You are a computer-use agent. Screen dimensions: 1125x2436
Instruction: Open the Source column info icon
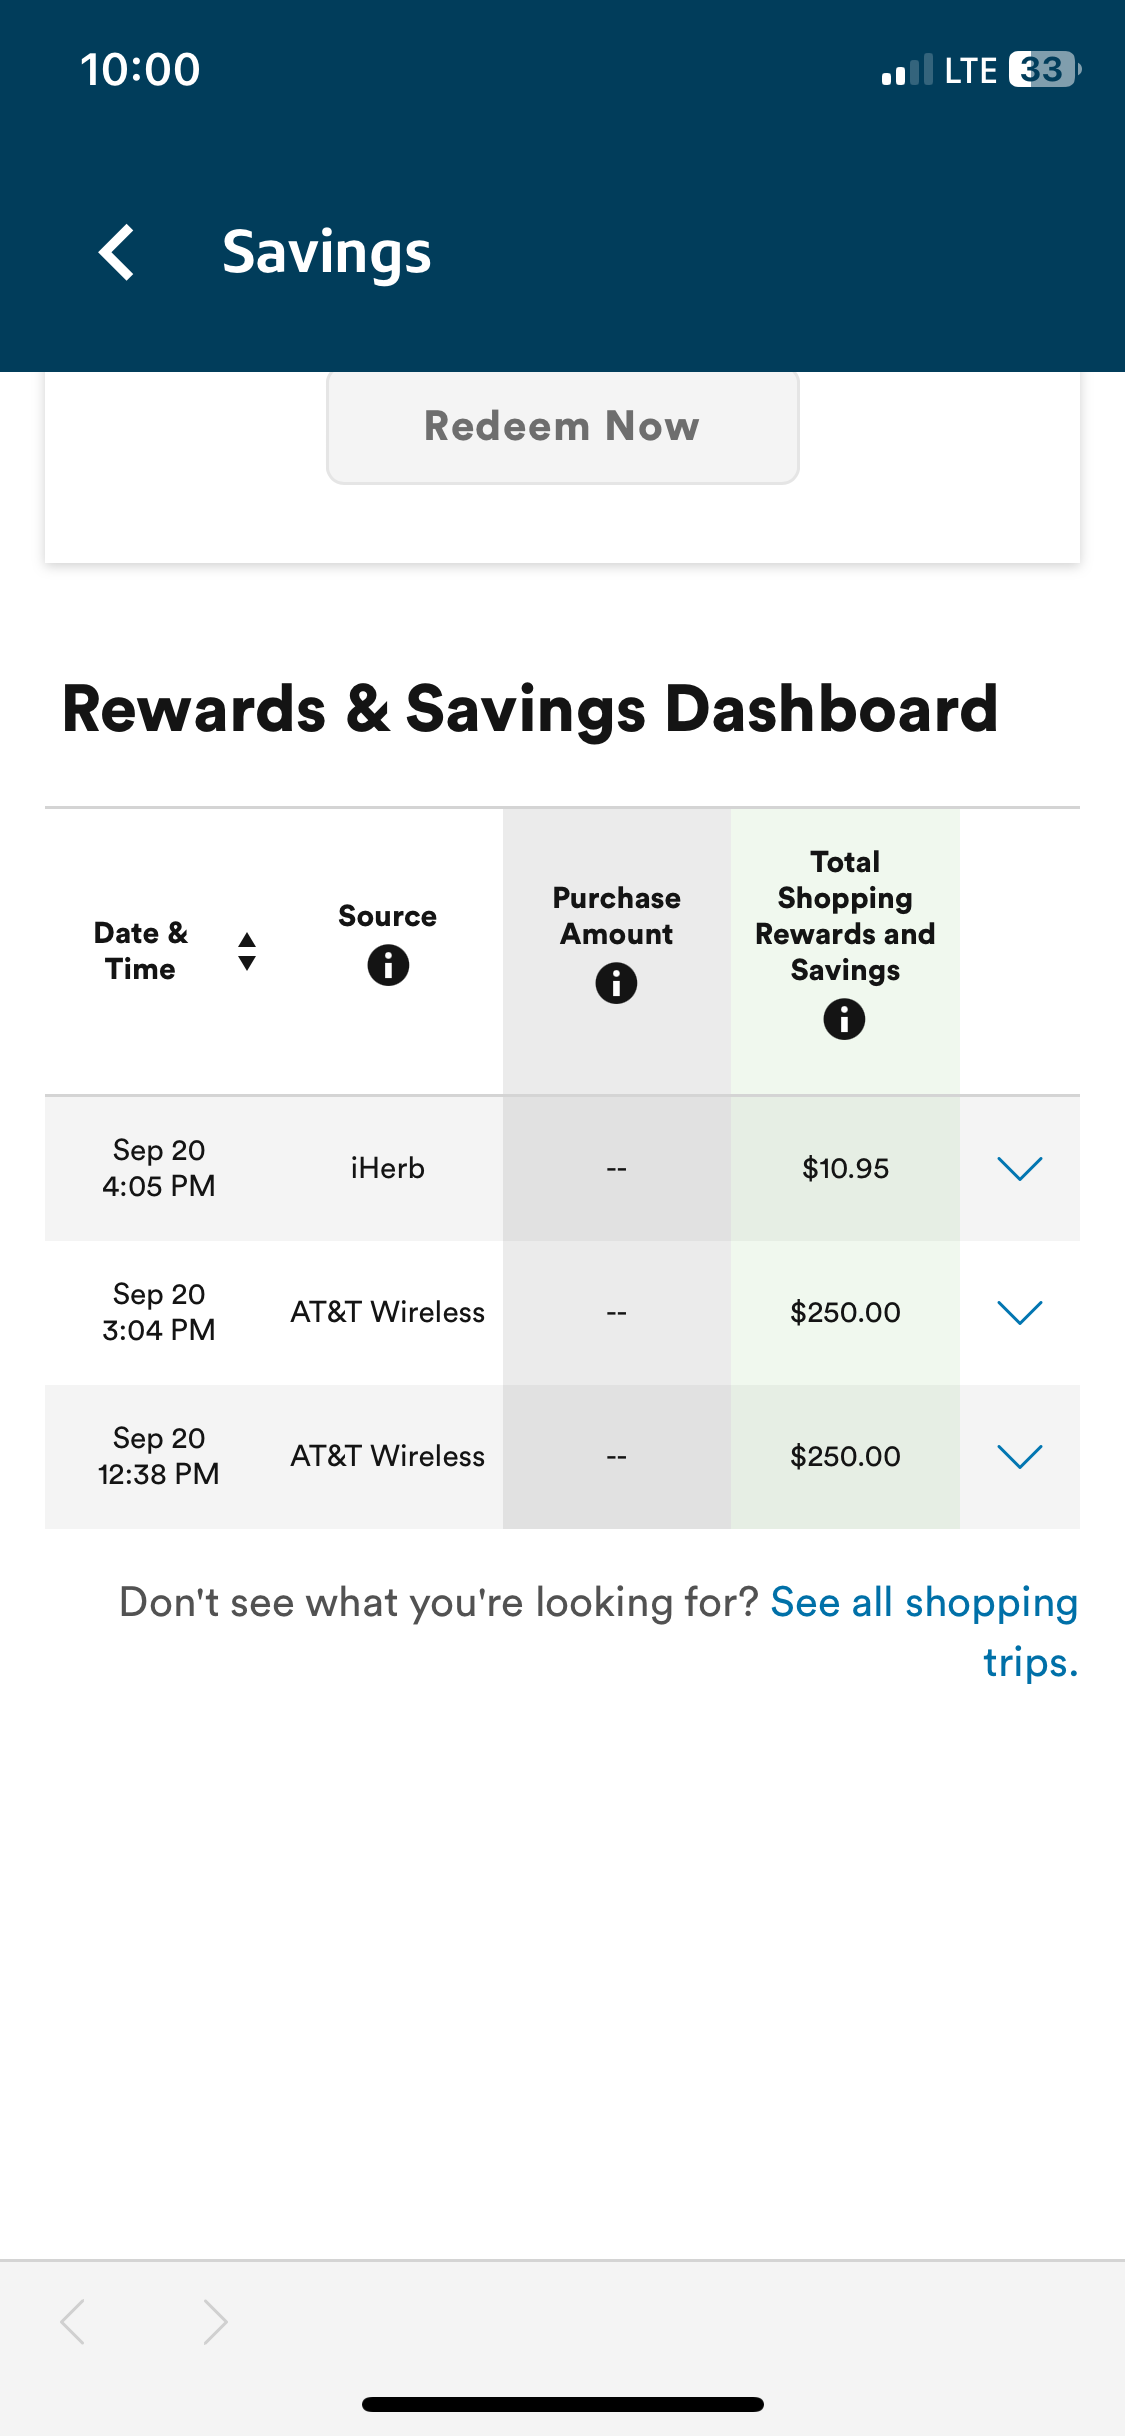coord(388,965)
